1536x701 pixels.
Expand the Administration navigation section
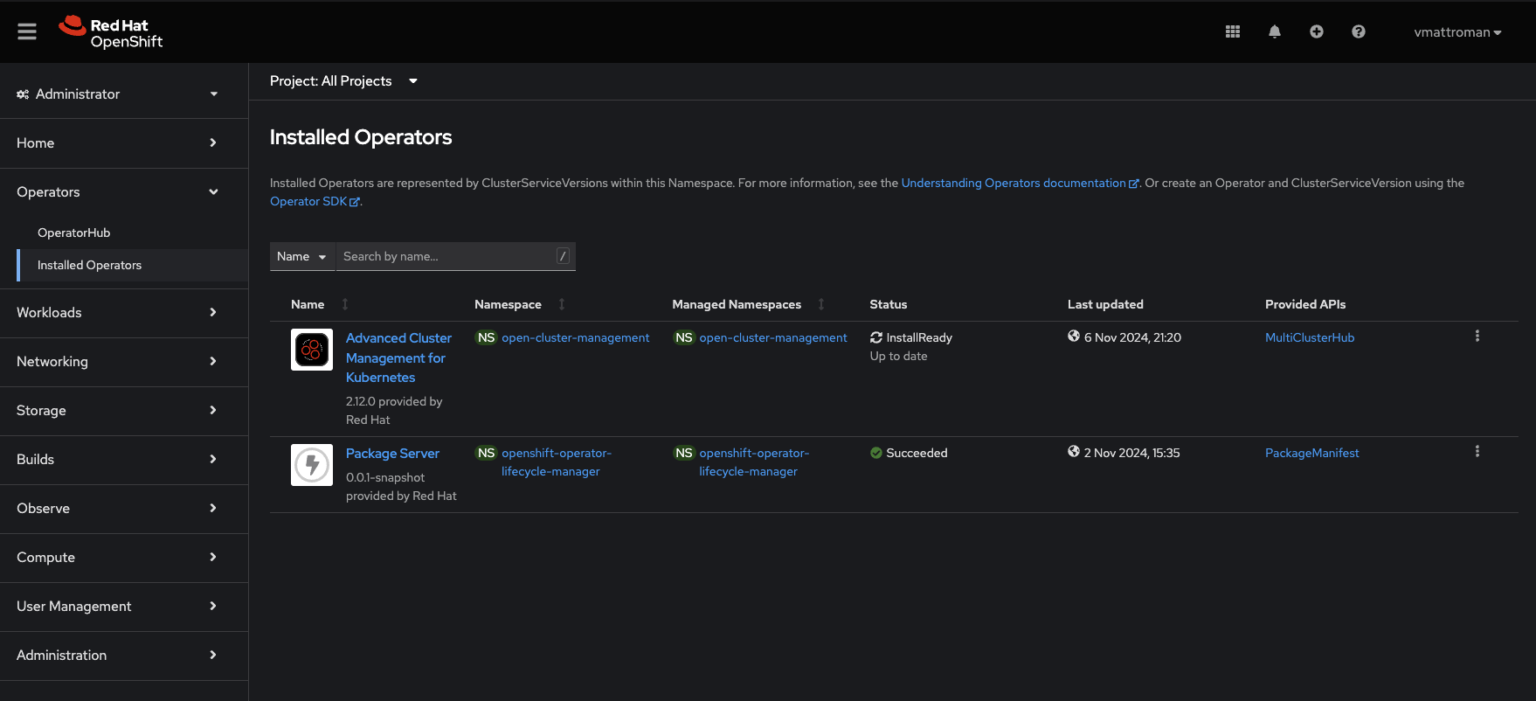(124, 655)
